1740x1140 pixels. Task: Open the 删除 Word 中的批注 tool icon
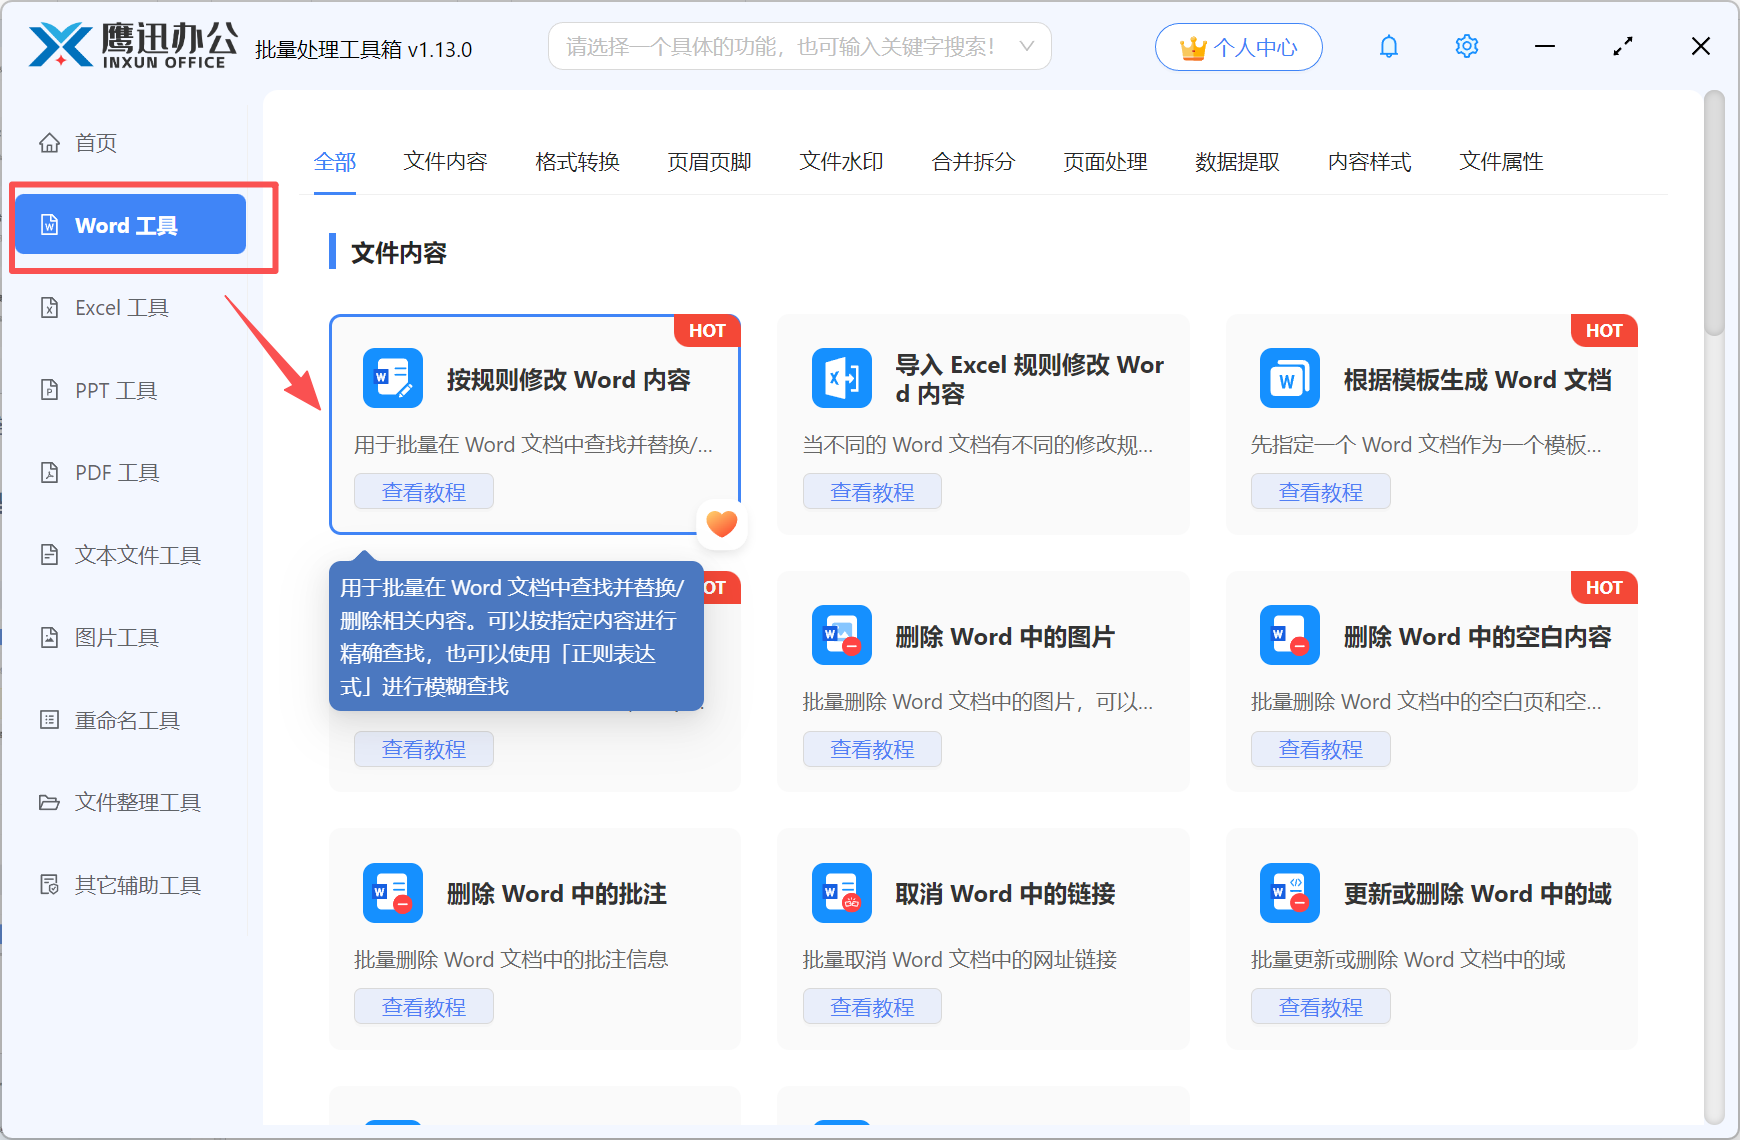tap(393, 893)
